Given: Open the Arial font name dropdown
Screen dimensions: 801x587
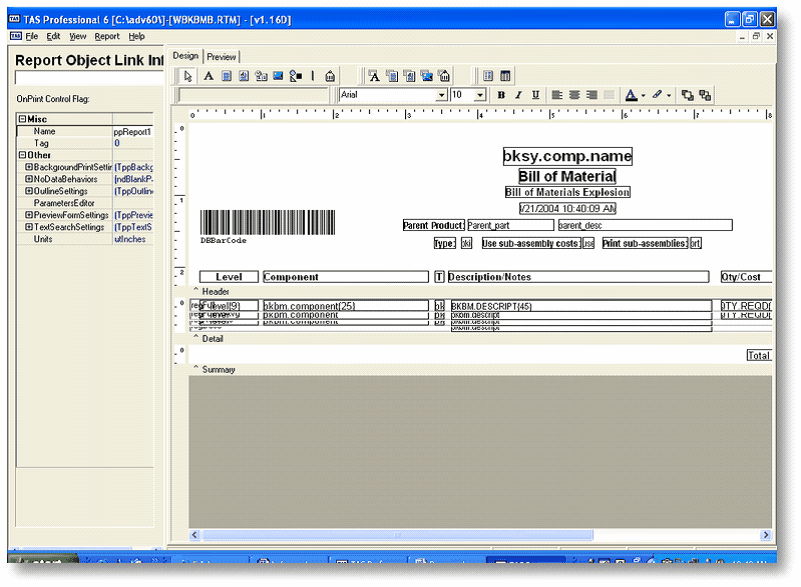Looking at the screenshot, I should 441,95.
